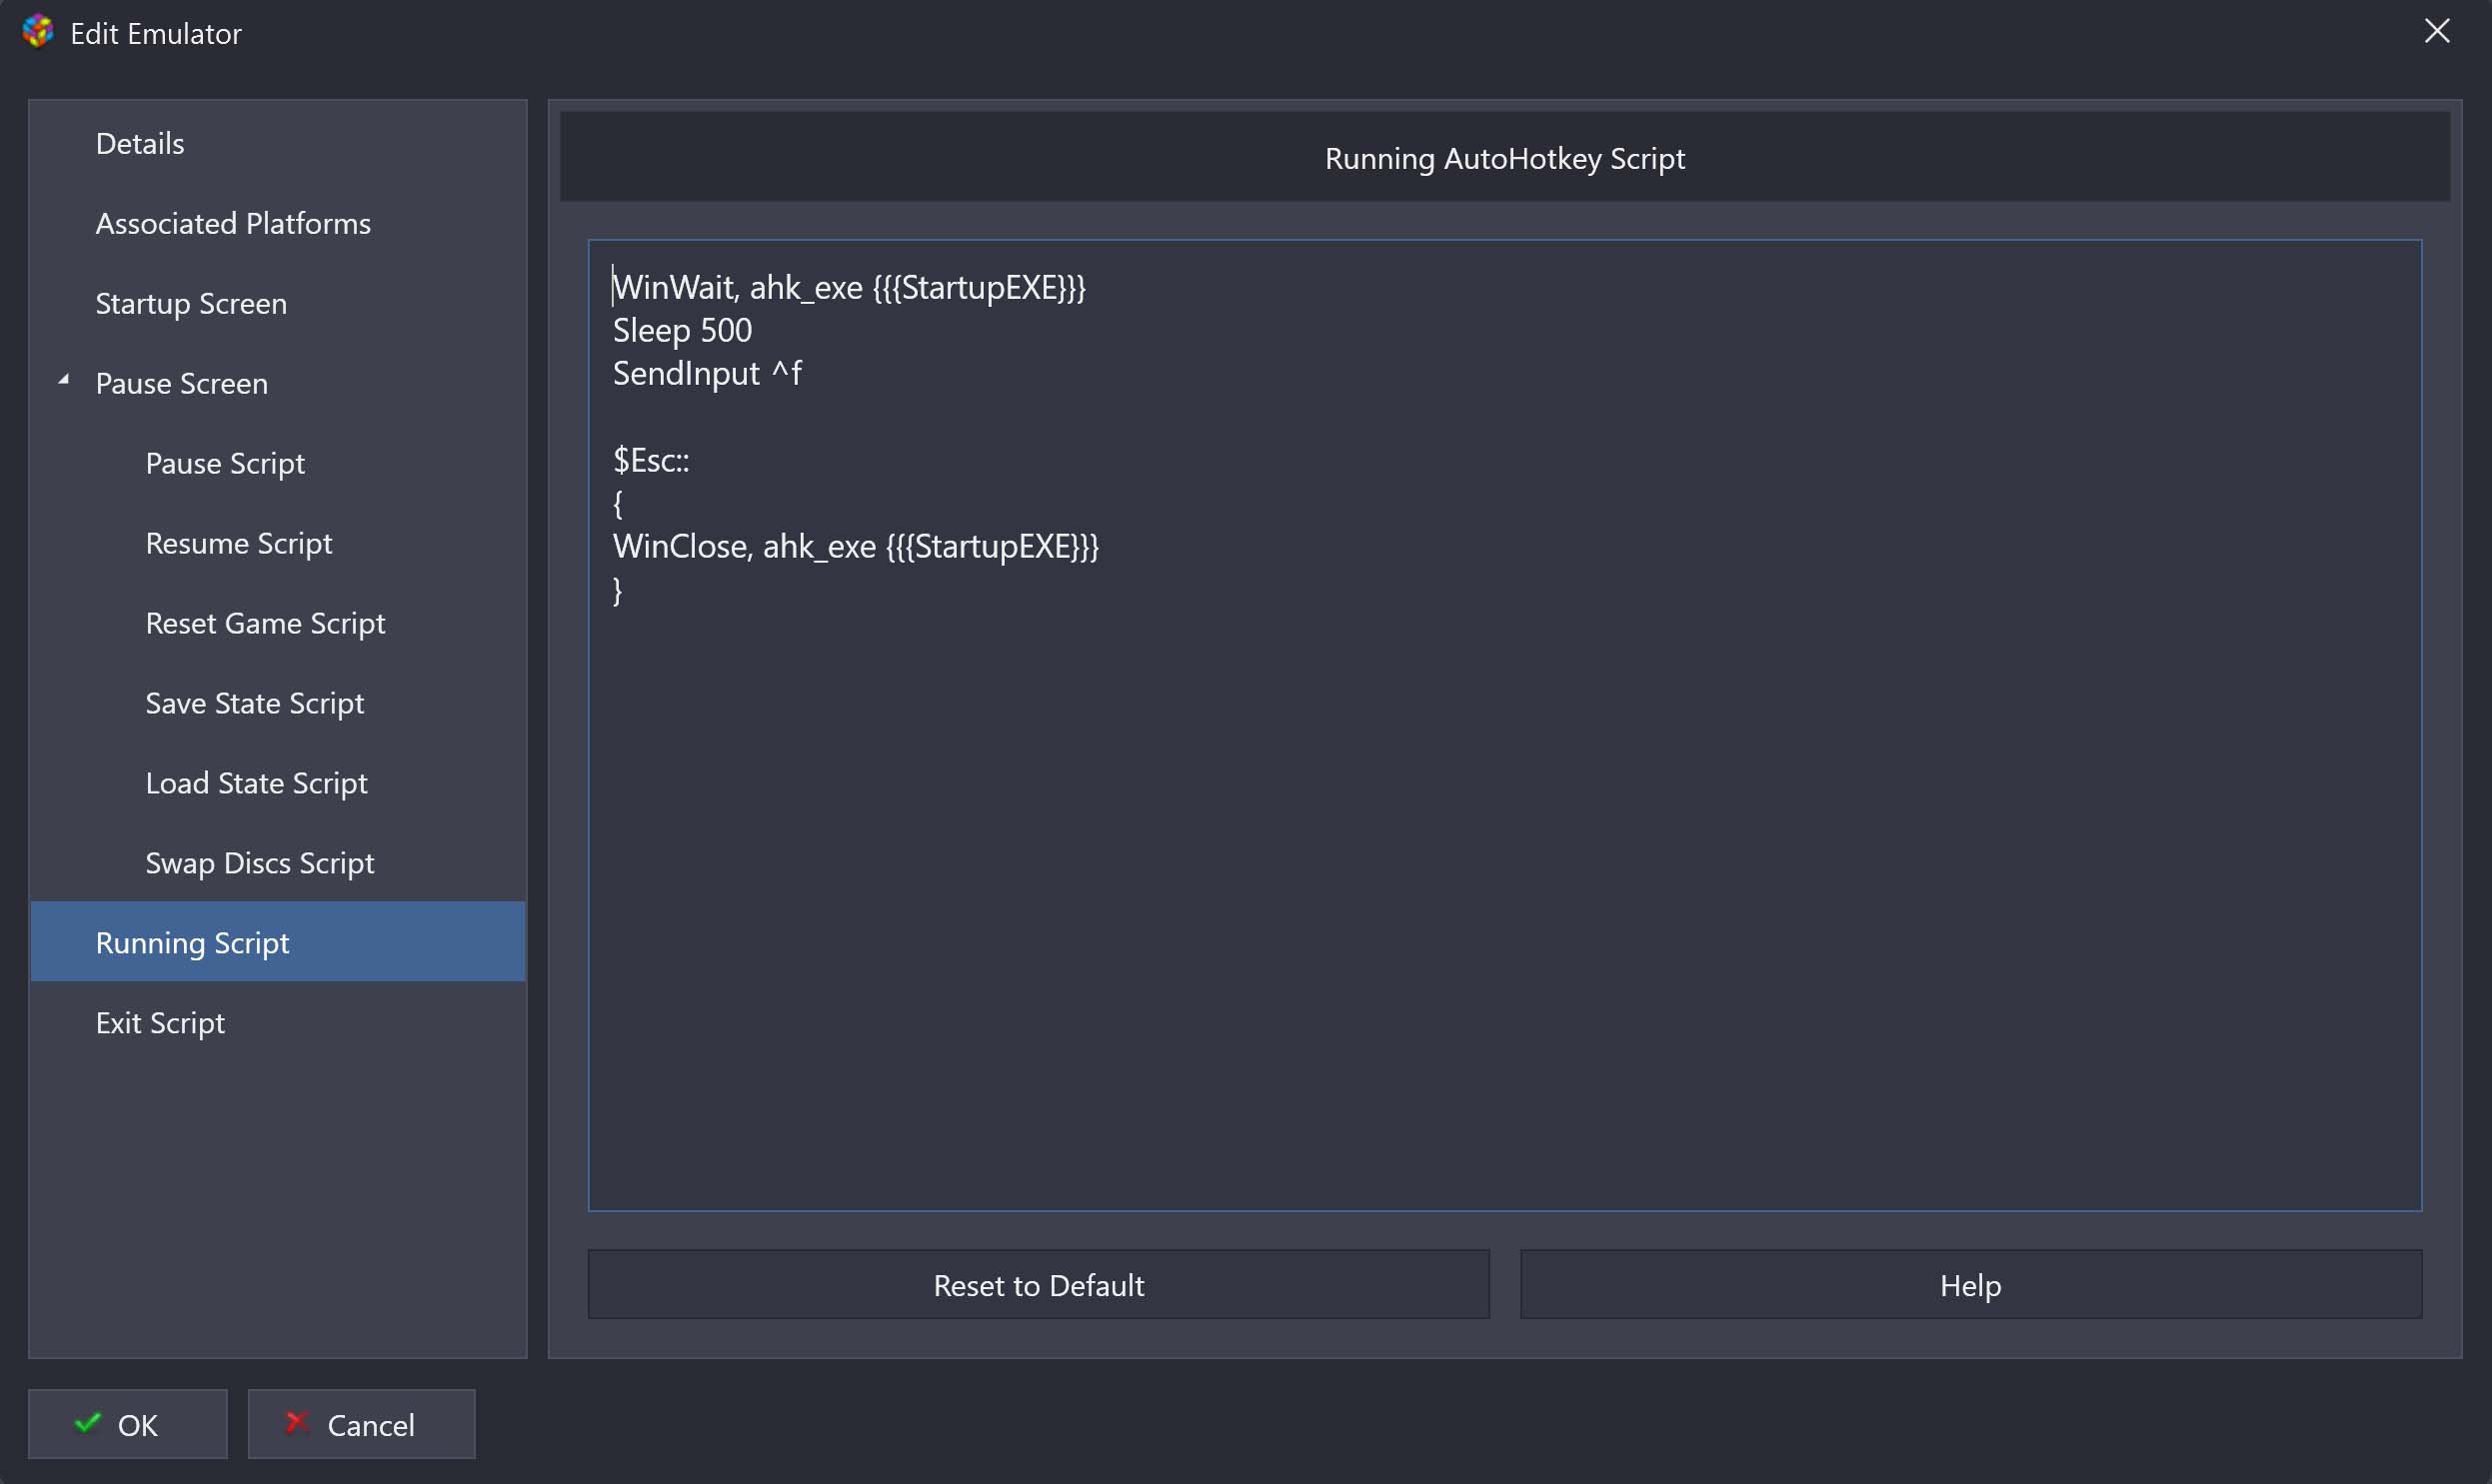This screenshot has width=2492, height=1484.
Task: Click the WinClose line in script
Action: (x=855, y=546)
